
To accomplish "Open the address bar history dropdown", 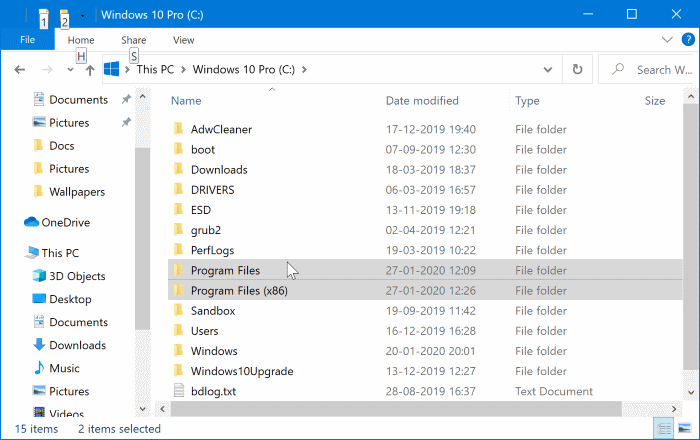I will point(548,70).
